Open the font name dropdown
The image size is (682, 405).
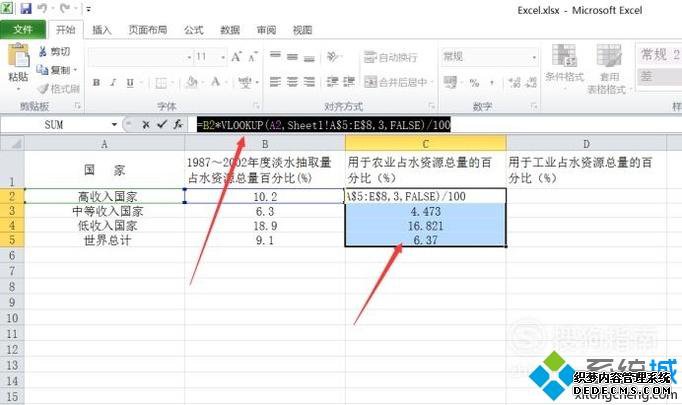tap(189, 57)
